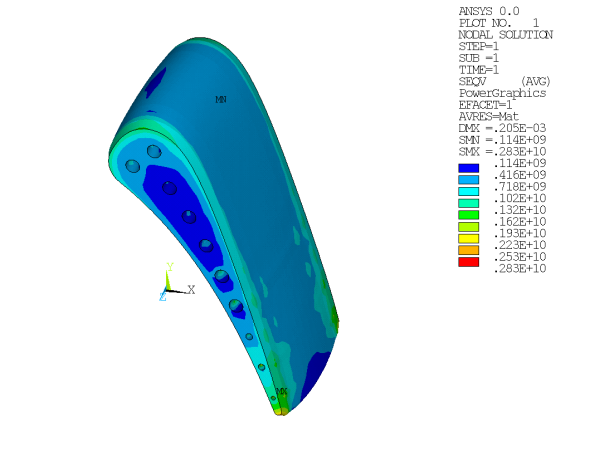
Task: Click the 'SEQV (AVG)' text
Action: point(505,81)
